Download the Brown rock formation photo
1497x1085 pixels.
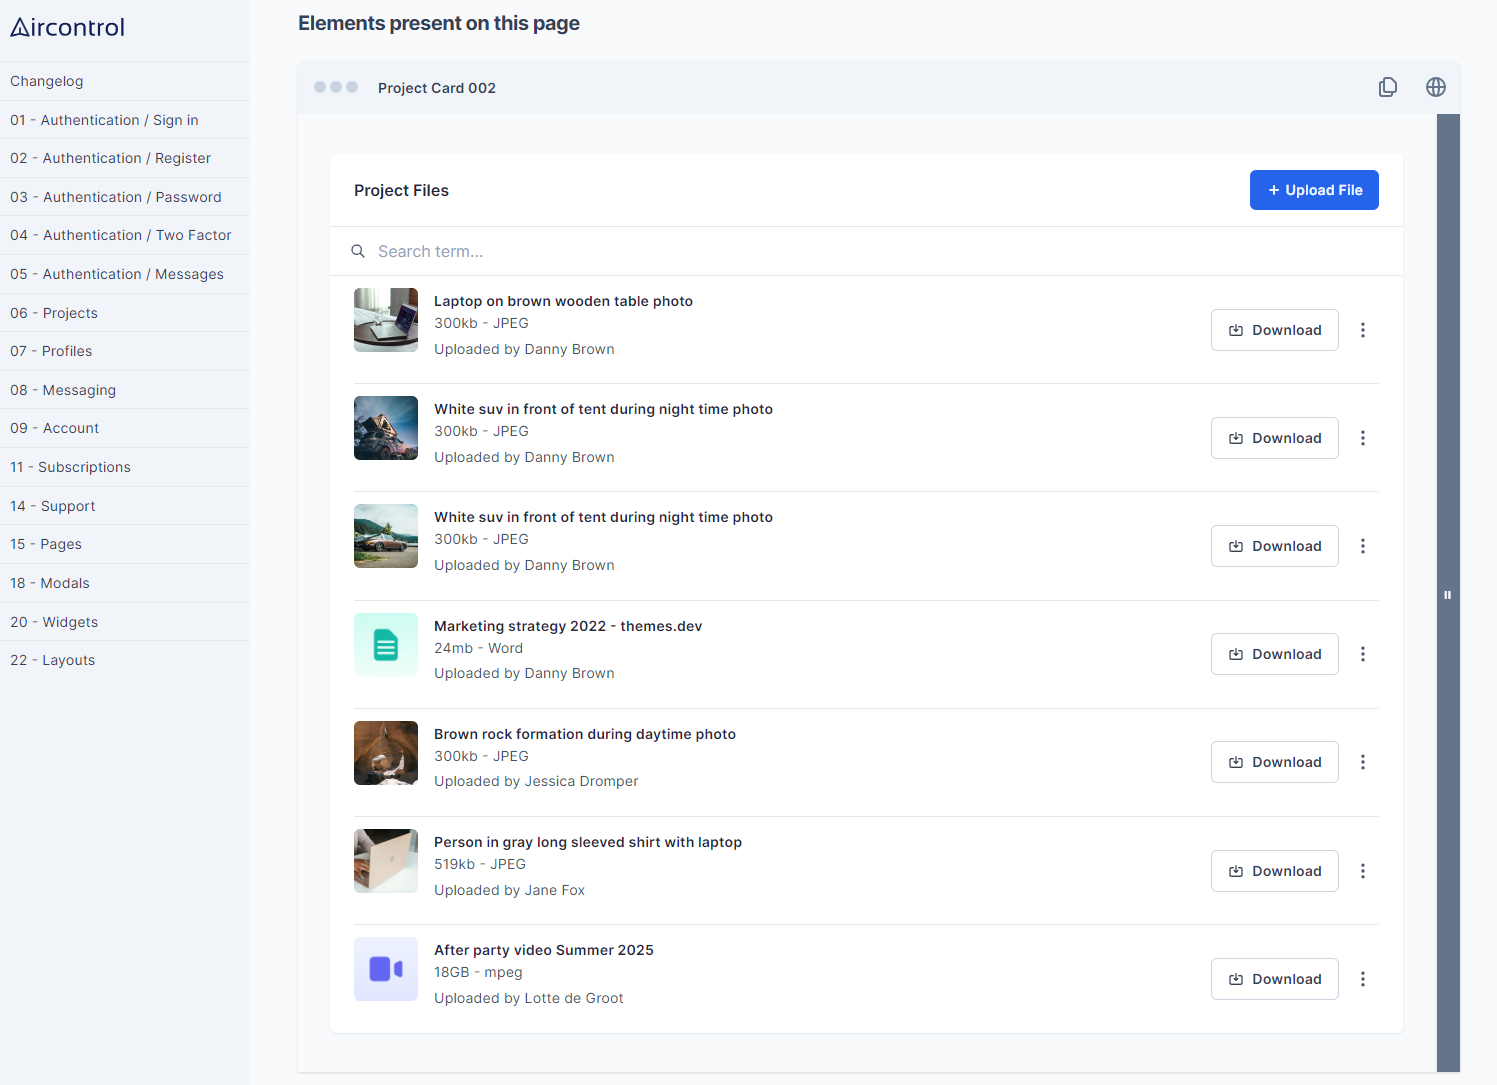click(1274, 762)
